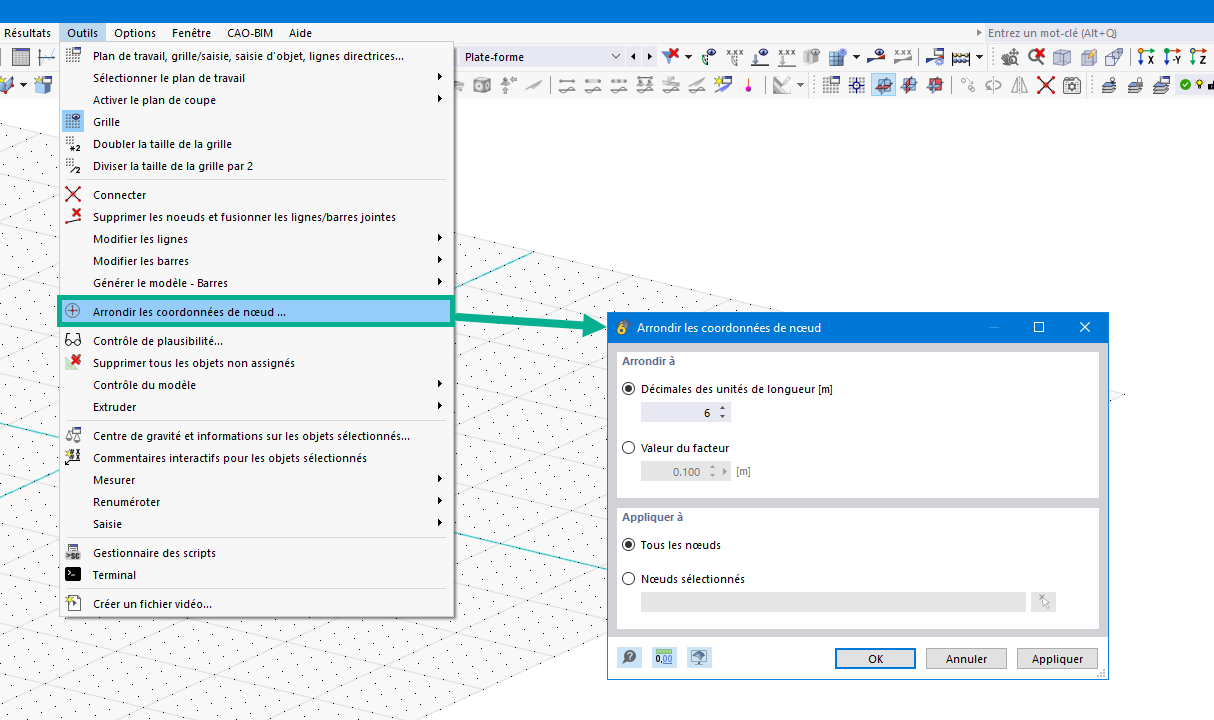
Task: Open the Plate-forme combo box
Action: (542, 57)
